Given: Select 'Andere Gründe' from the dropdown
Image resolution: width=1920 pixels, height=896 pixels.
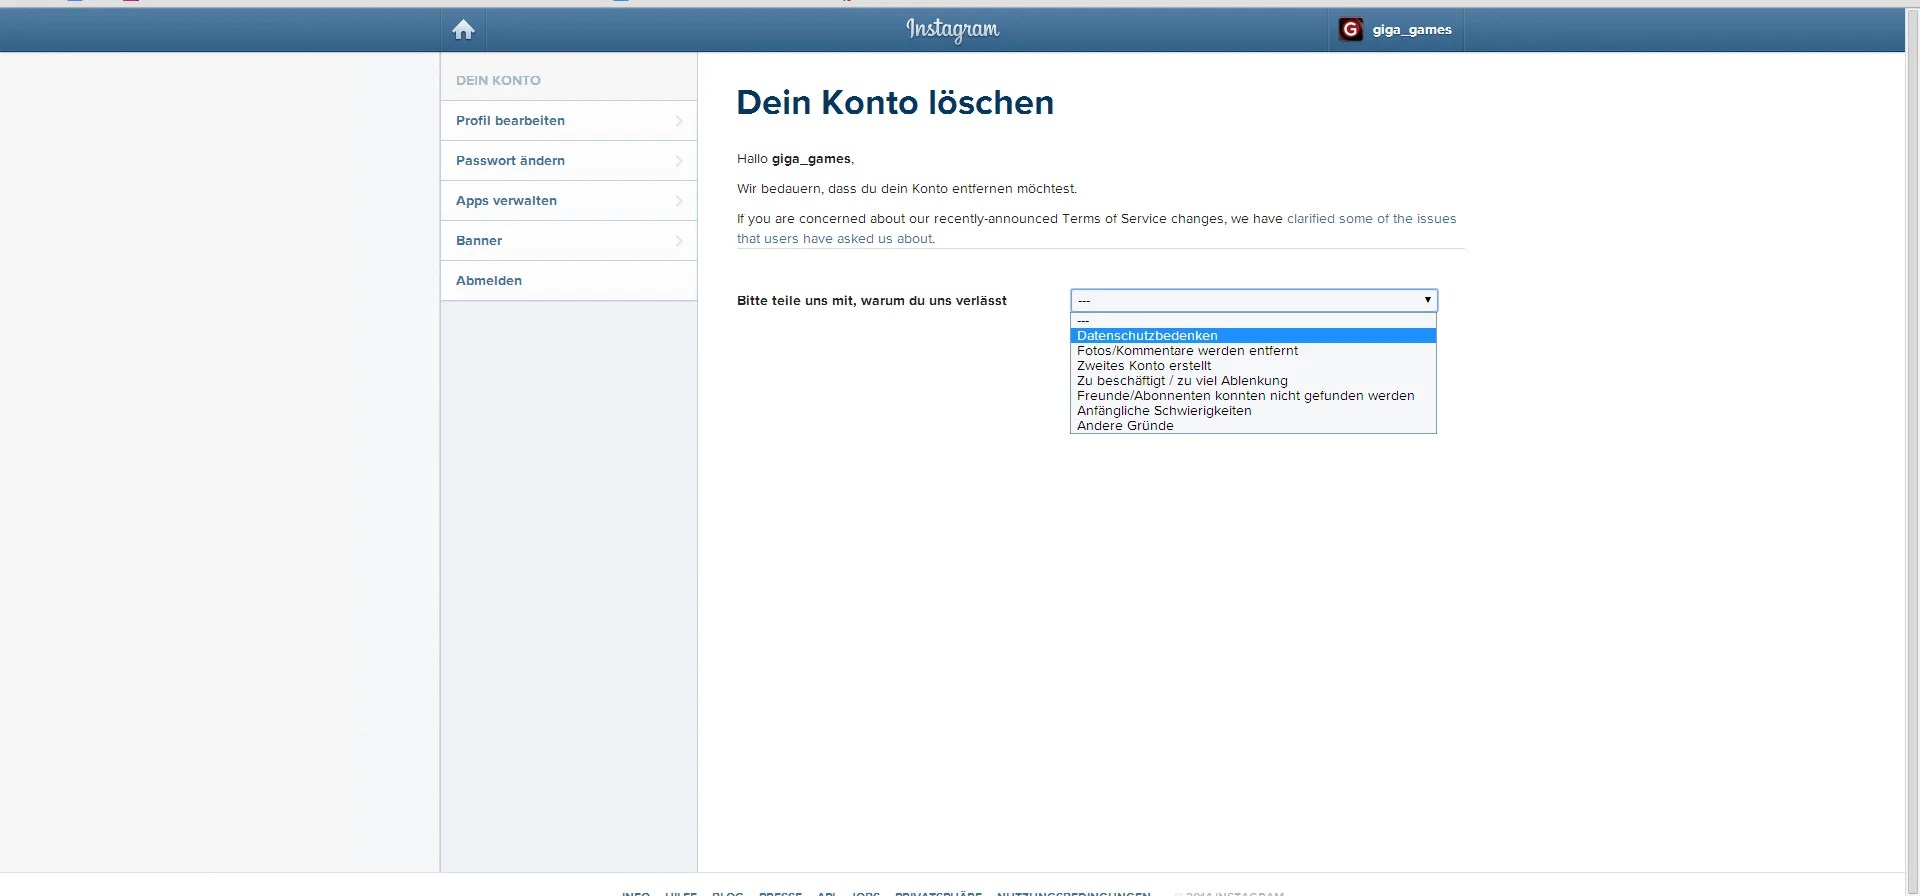Looking at the screenshot, I should click(1253, 426).
